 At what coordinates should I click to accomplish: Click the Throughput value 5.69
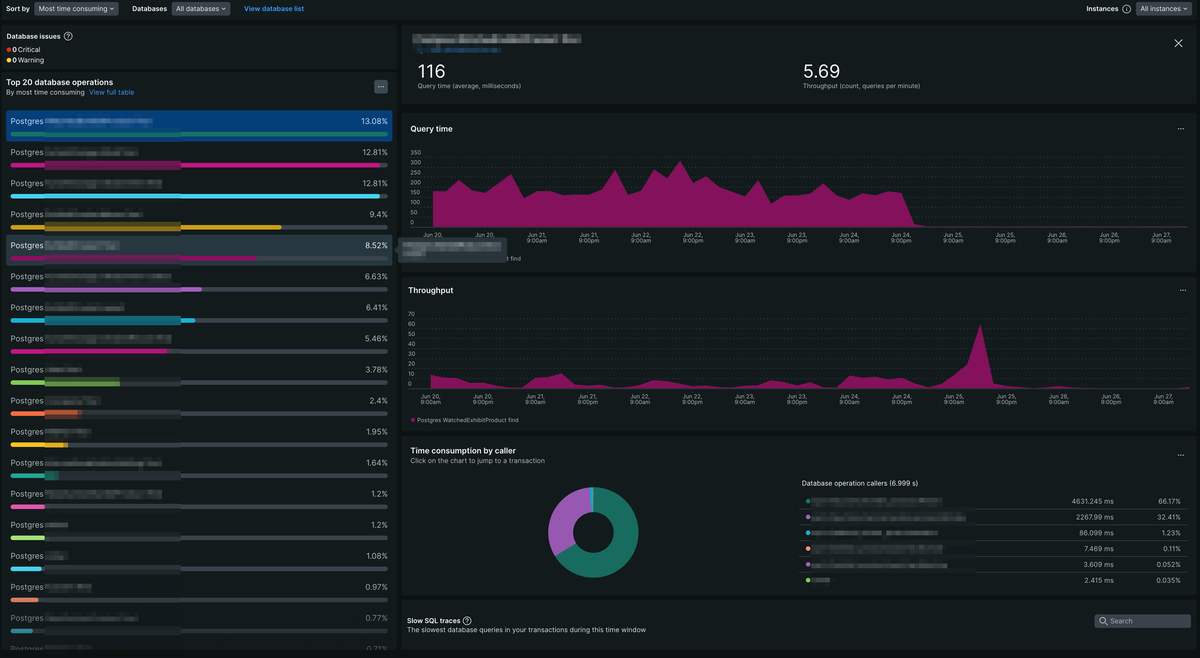(x=821, y=71)
